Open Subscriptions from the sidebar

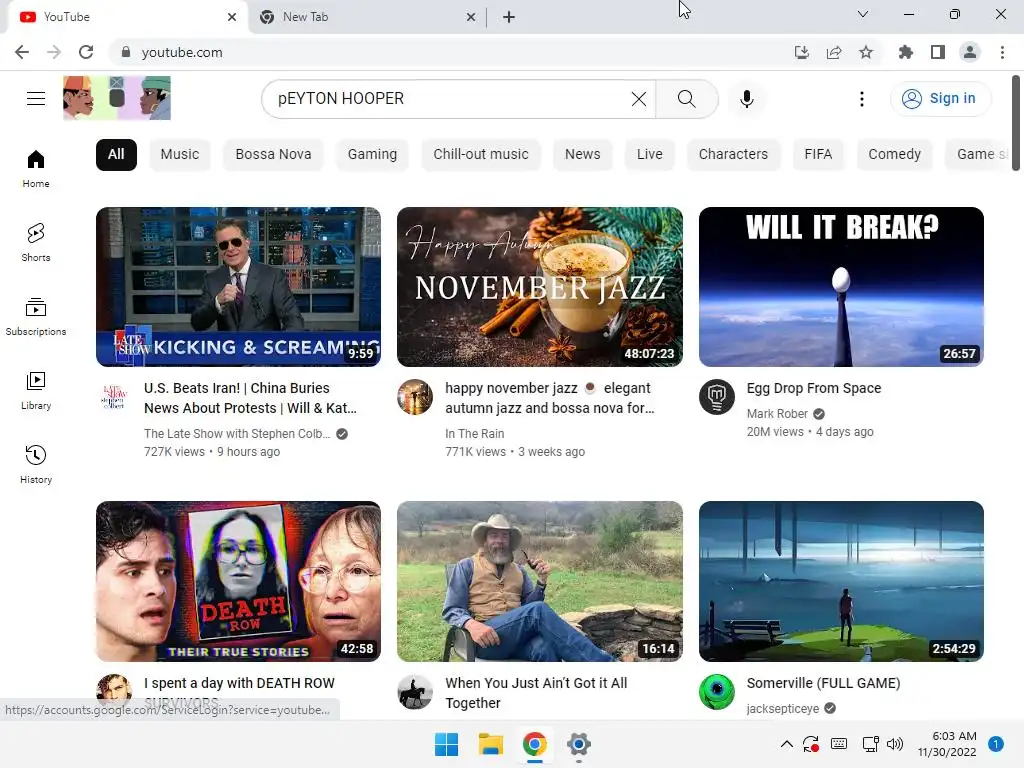pos(36,317)
